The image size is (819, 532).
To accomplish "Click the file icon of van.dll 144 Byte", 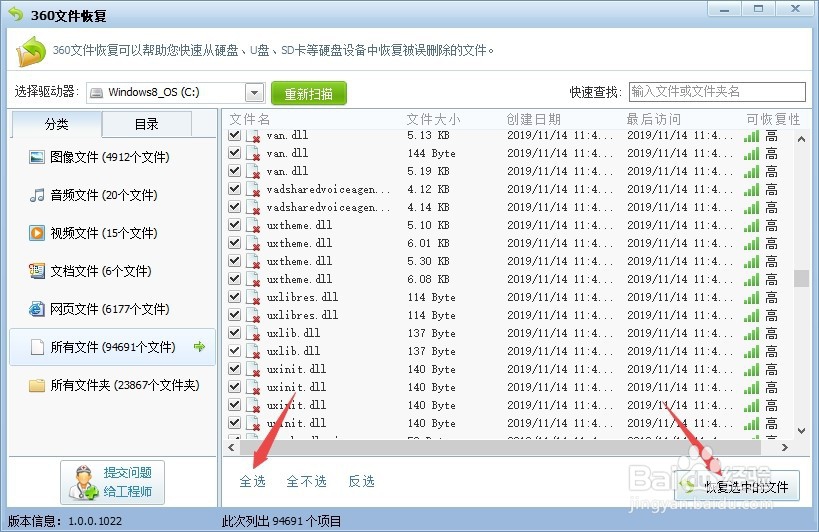I will pyautogui.click(x=253, y=153).
